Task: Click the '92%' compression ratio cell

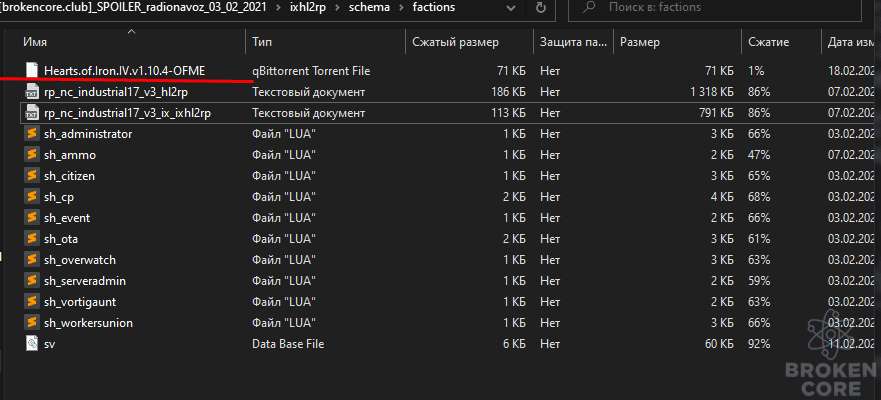Action: click(x=759, y=344)
